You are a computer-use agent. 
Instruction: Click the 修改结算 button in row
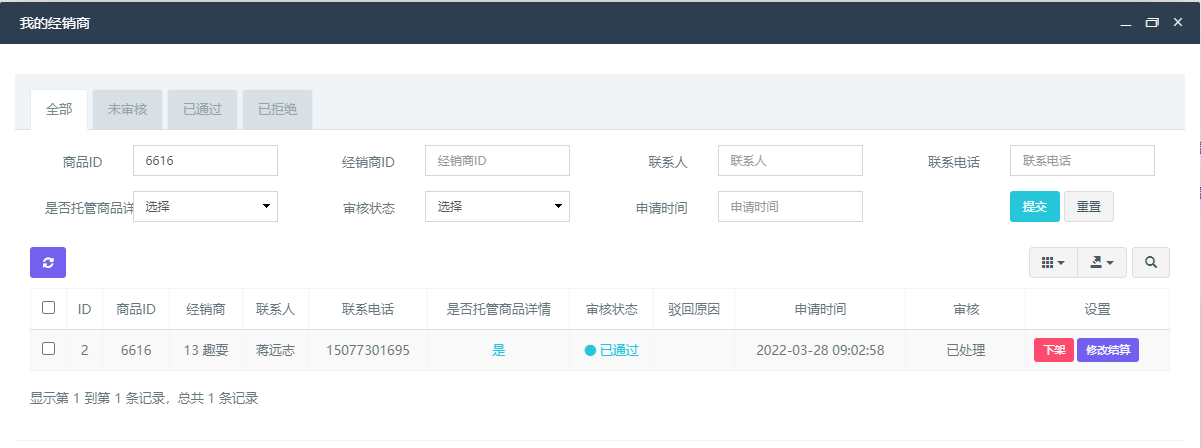point(1108,350)
